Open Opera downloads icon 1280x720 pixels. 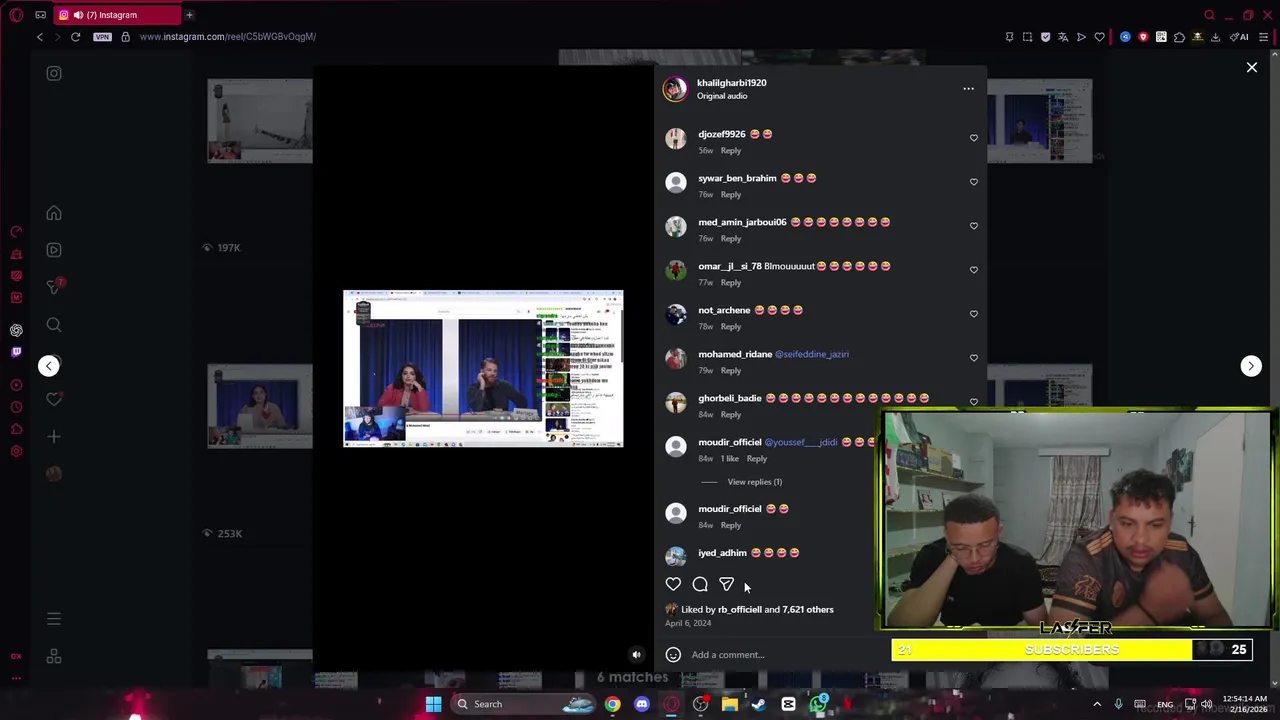[1215, 37]
